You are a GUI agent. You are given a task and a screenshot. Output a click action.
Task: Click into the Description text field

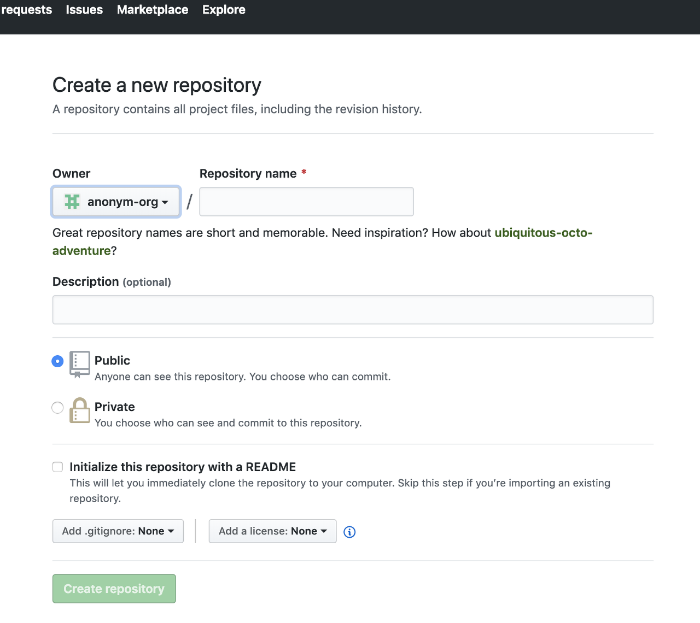(x=352, y=310)
